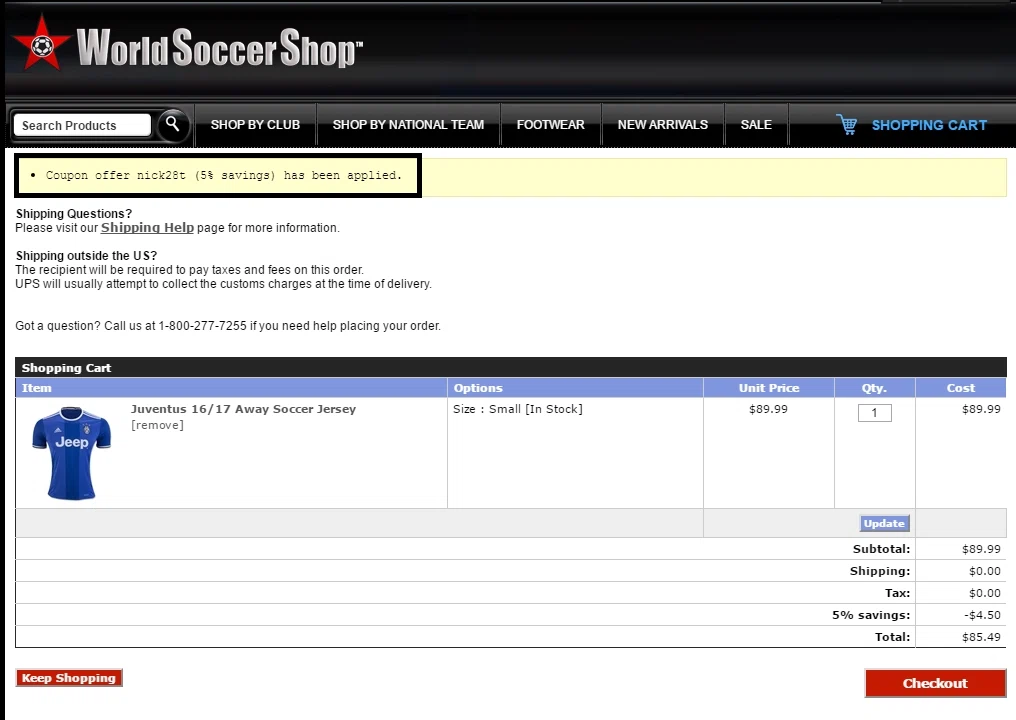Screen dimensions: 1016x720
Task: Click the Subtotal: label
Action: 881,549
